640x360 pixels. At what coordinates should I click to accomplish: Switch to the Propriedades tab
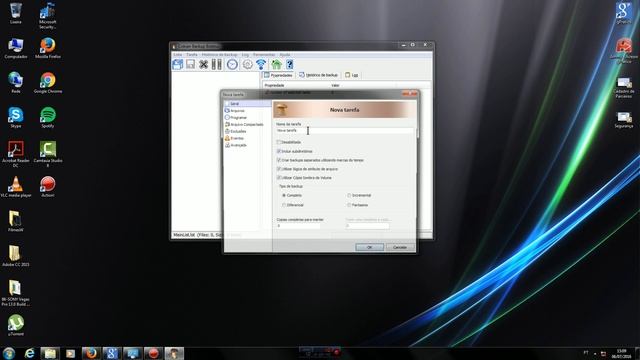pos(278,75)
